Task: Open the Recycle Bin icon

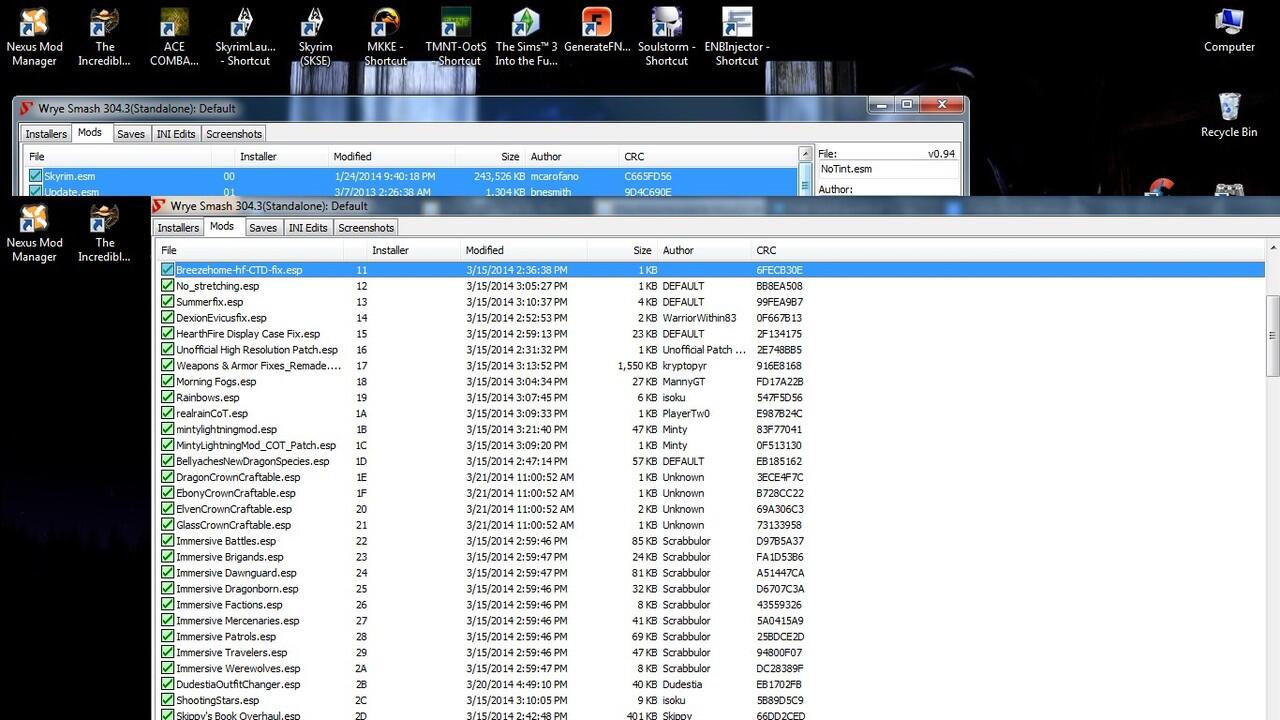Action: tap(1229, 115)
